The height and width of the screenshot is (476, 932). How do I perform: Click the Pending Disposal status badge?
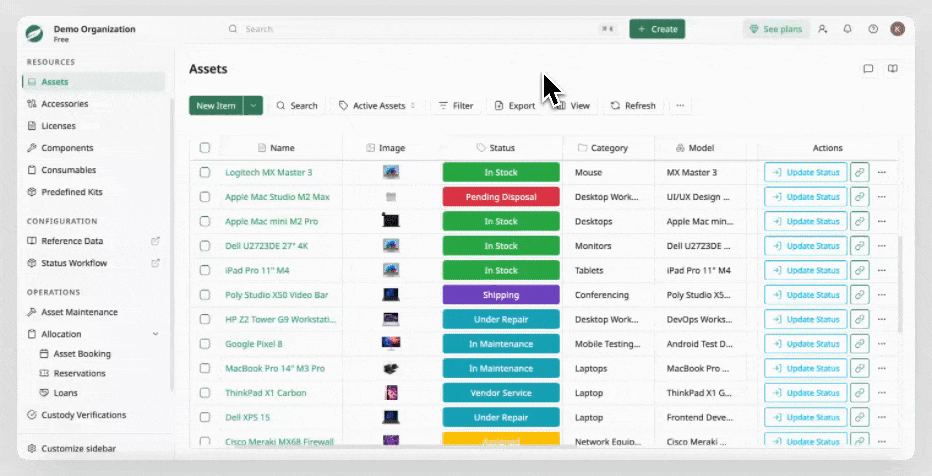501,197
